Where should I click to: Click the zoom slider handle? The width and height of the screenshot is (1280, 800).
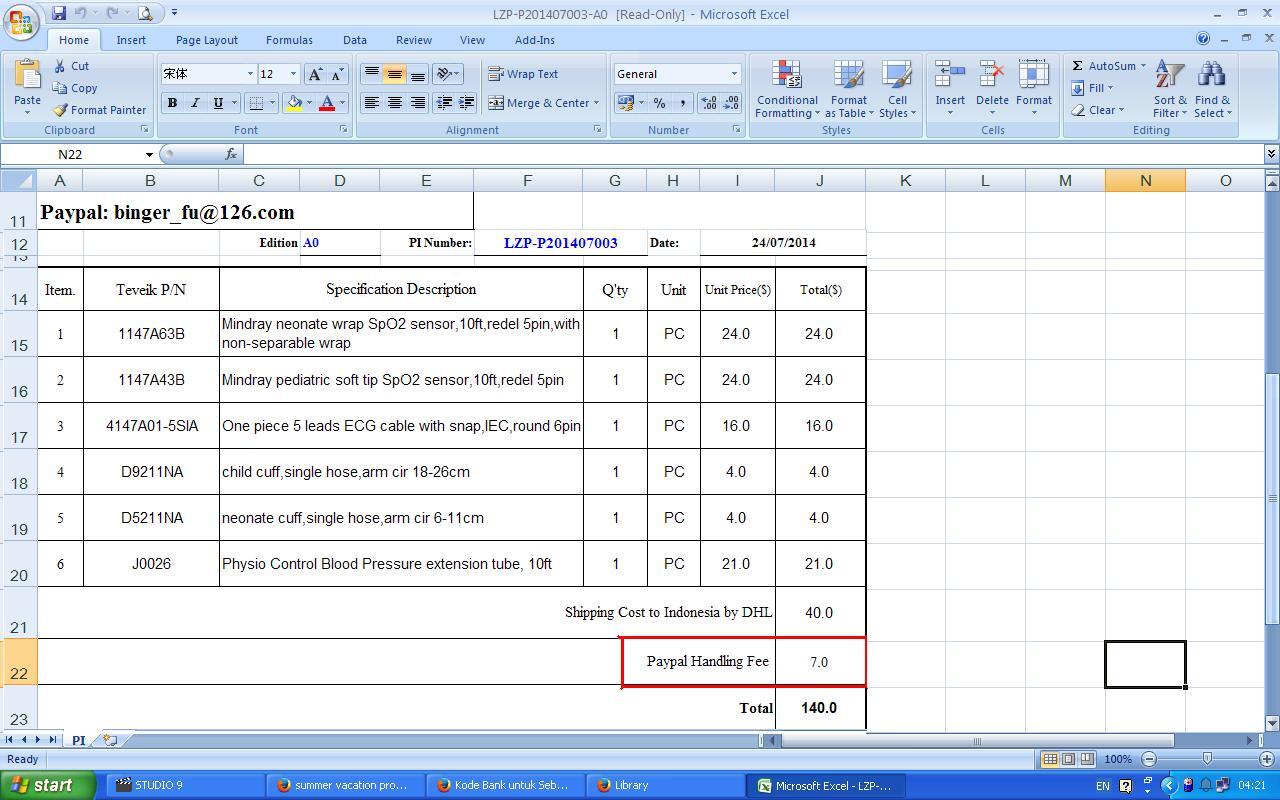tap(1207, 760)
